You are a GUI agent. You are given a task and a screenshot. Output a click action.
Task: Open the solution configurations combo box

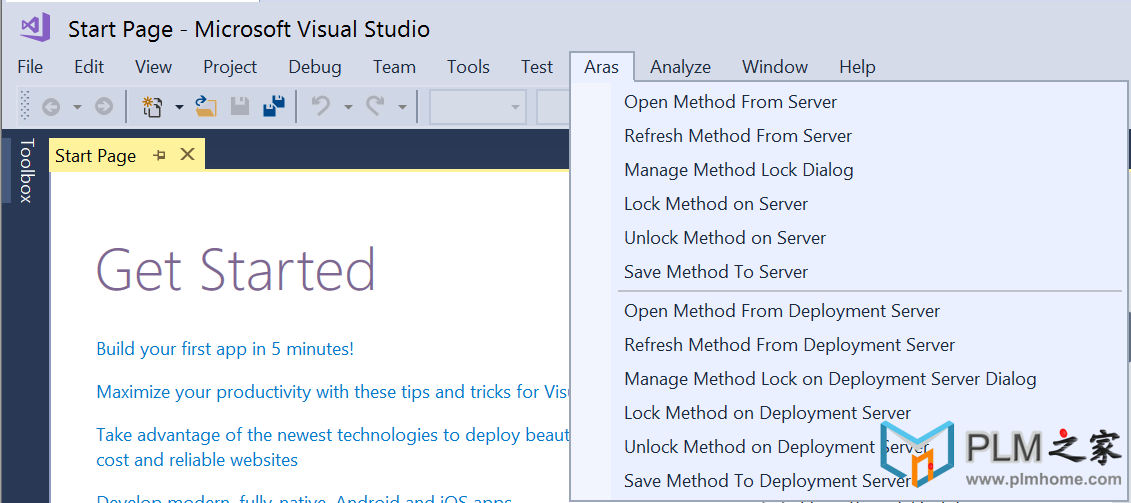point(478,108)
